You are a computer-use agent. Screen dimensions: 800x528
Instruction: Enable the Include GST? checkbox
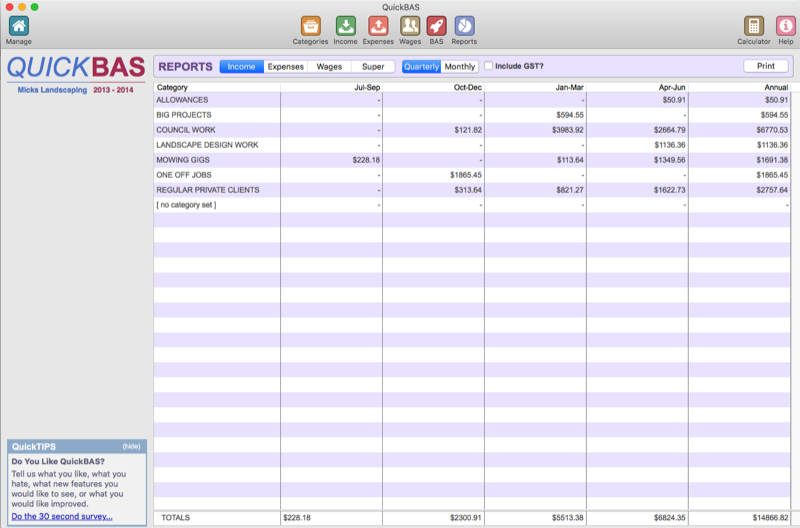click(x=488, y=66)
